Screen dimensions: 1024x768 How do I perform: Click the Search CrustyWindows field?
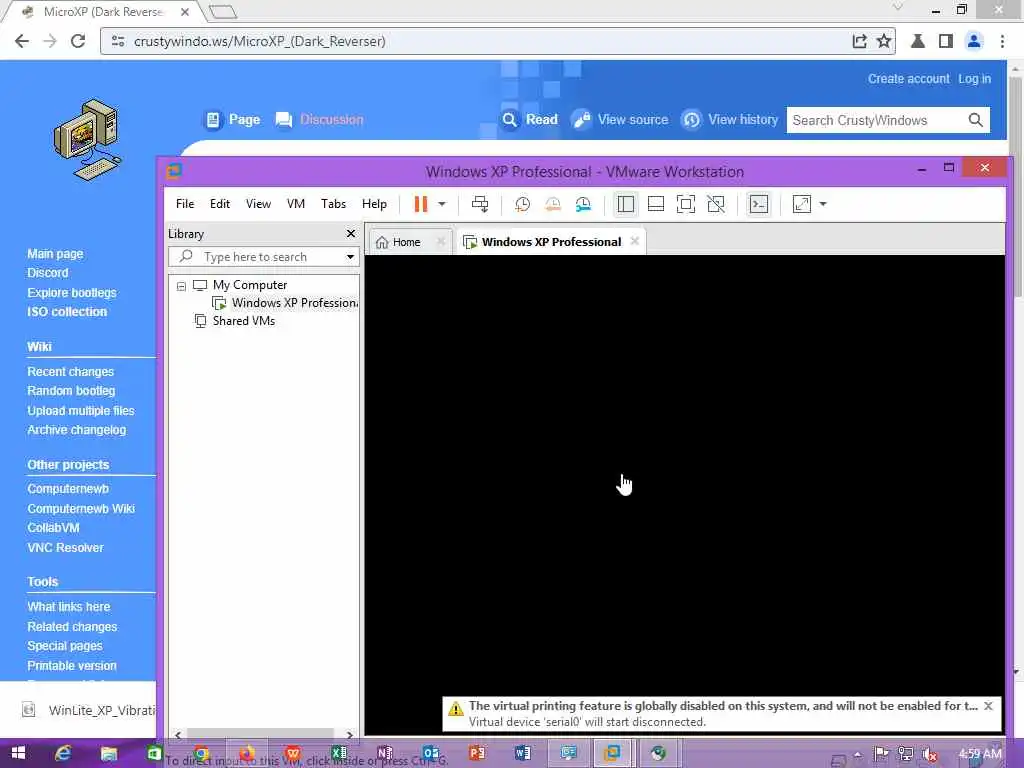[x=875, y=120]
